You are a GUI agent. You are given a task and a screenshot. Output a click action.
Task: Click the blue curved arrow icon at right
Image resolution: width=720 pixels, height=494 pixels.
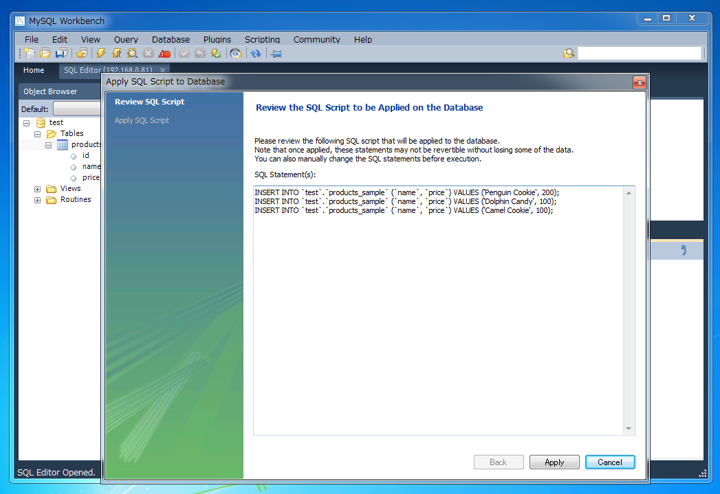tap(684, 250)
